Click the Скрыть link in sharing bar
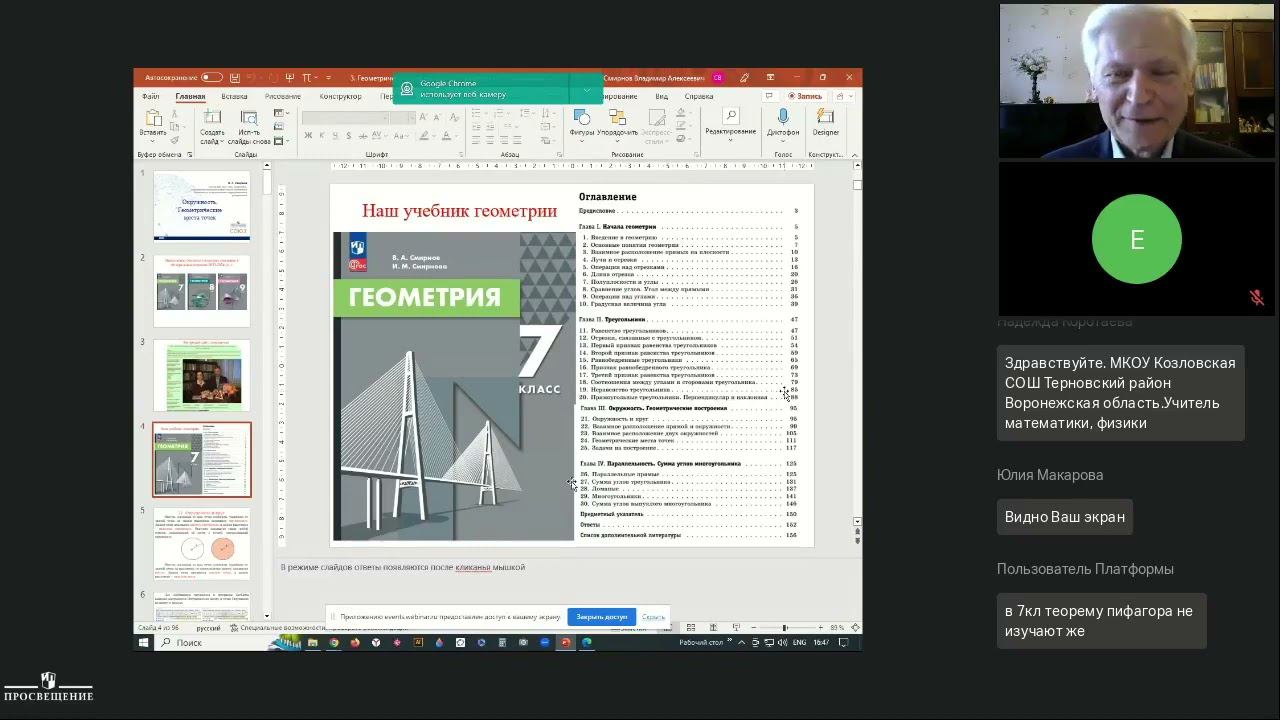Image resolution: width=1280 pixels, height=720 pixels. [653, 617]
